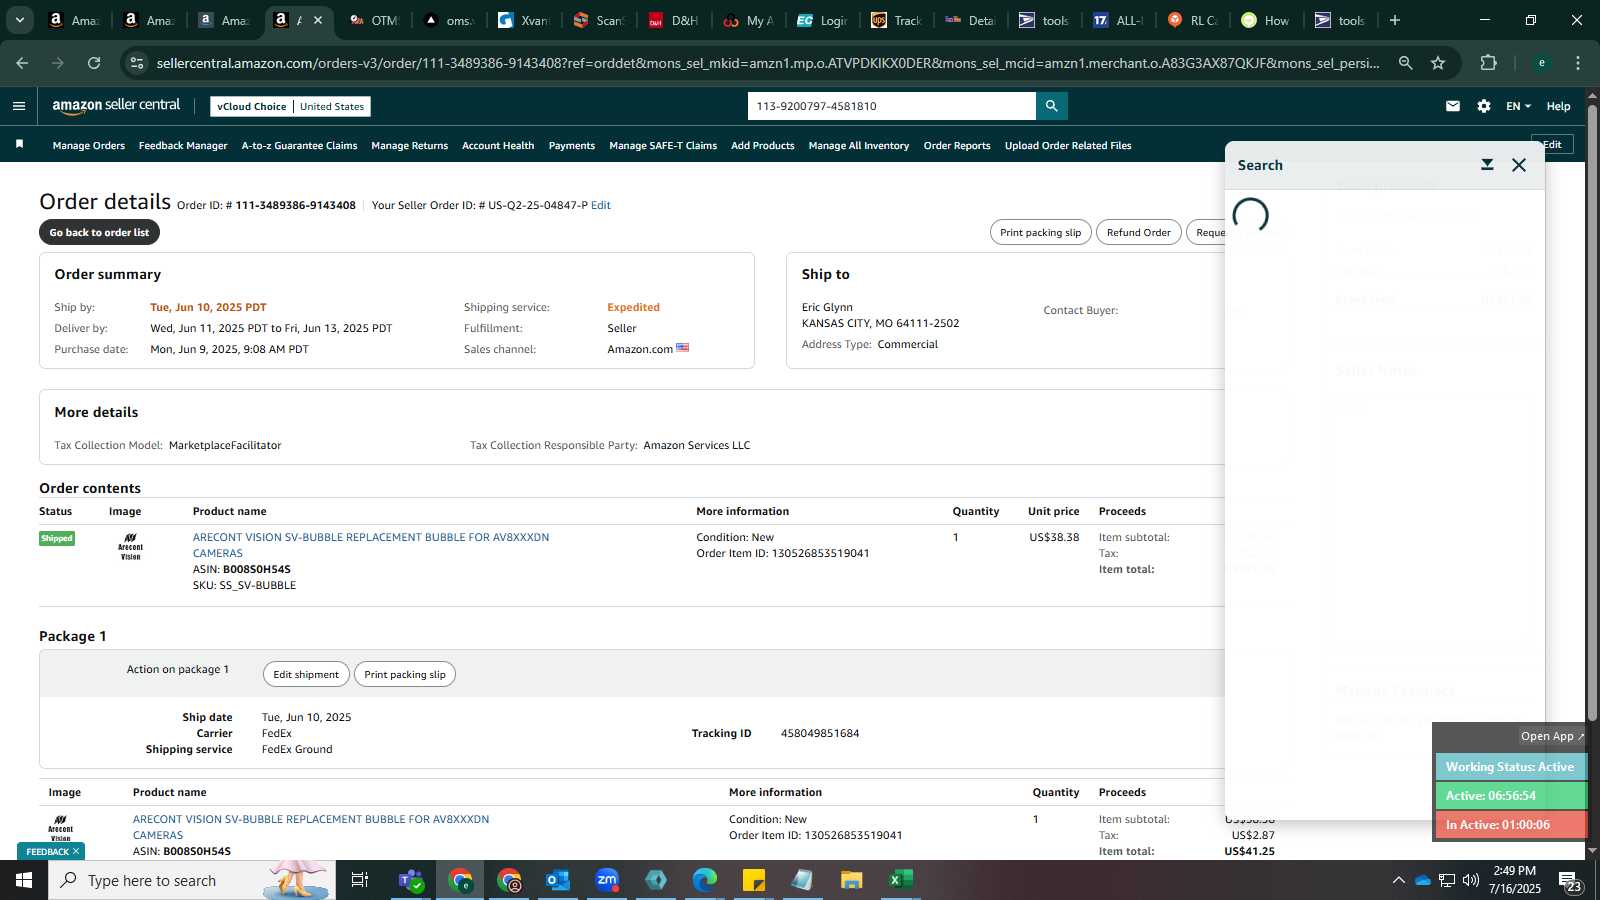This screenshot has width=1600, height=900.
Task: Open the Chrome three-dot menu
Action: pos(1578,63)
